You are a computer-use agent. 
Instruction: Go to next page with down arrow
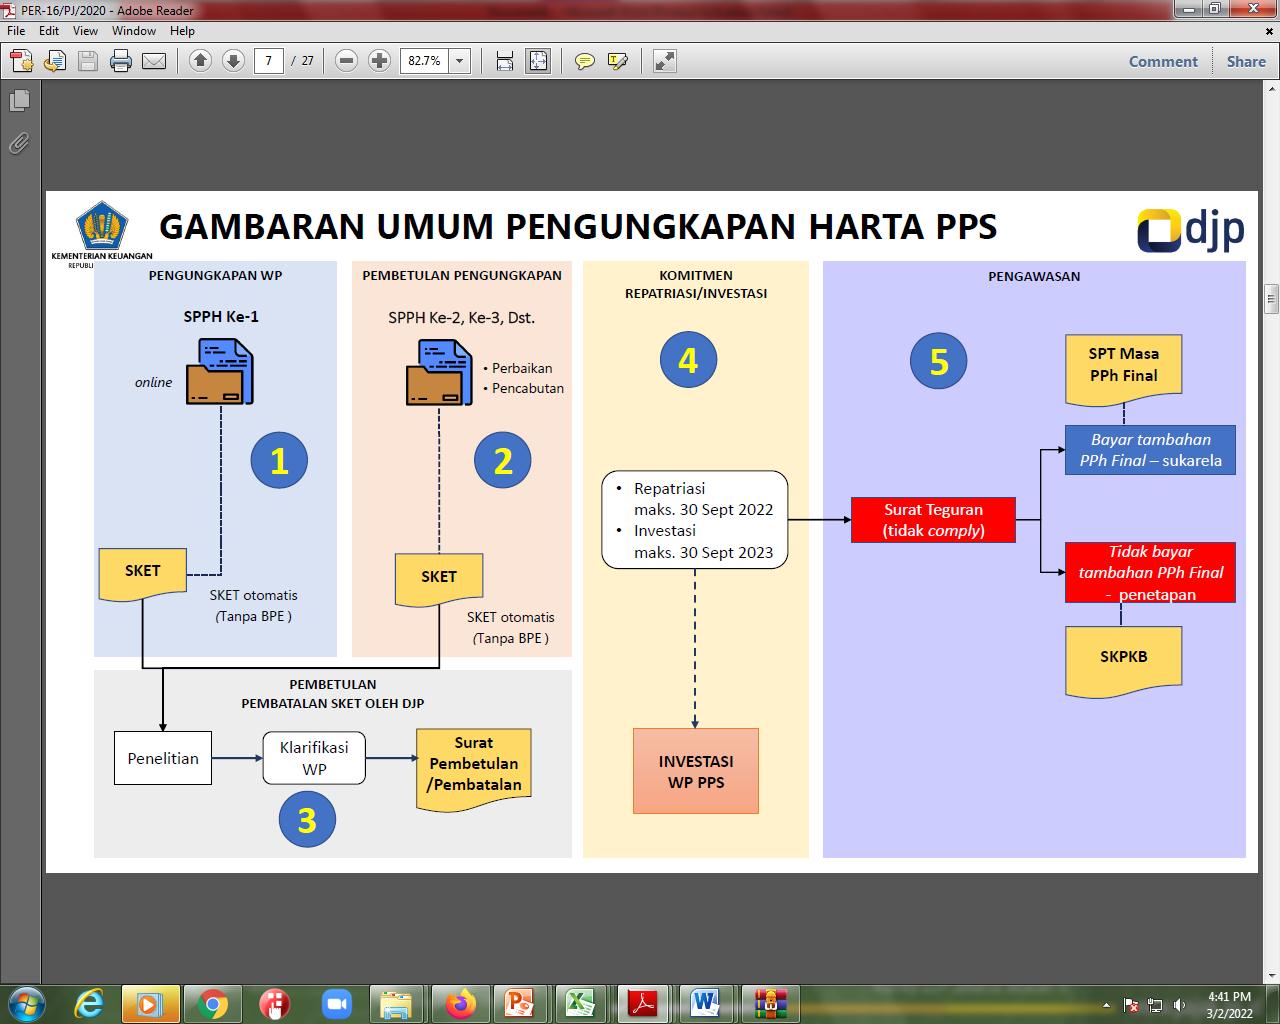click(x=233, y=61)
